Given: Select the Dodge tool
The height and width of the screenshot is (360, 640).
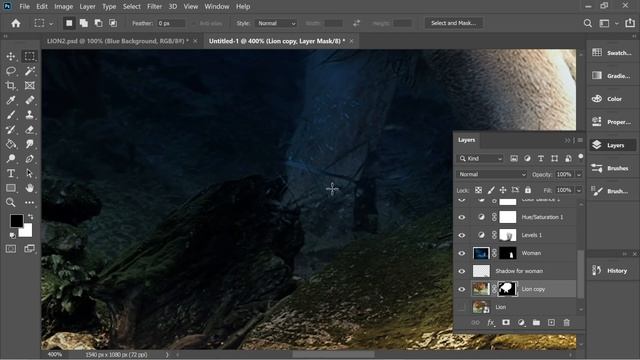Looking at the screenshot, I should [11, 159].
